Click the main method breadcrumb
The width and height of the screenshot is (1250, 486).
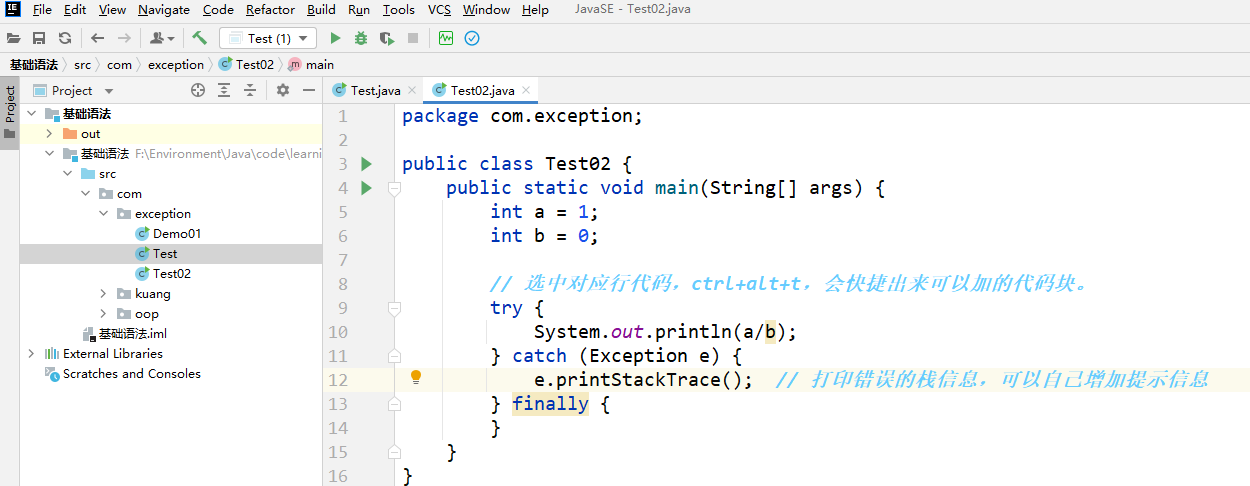(311, 64)
